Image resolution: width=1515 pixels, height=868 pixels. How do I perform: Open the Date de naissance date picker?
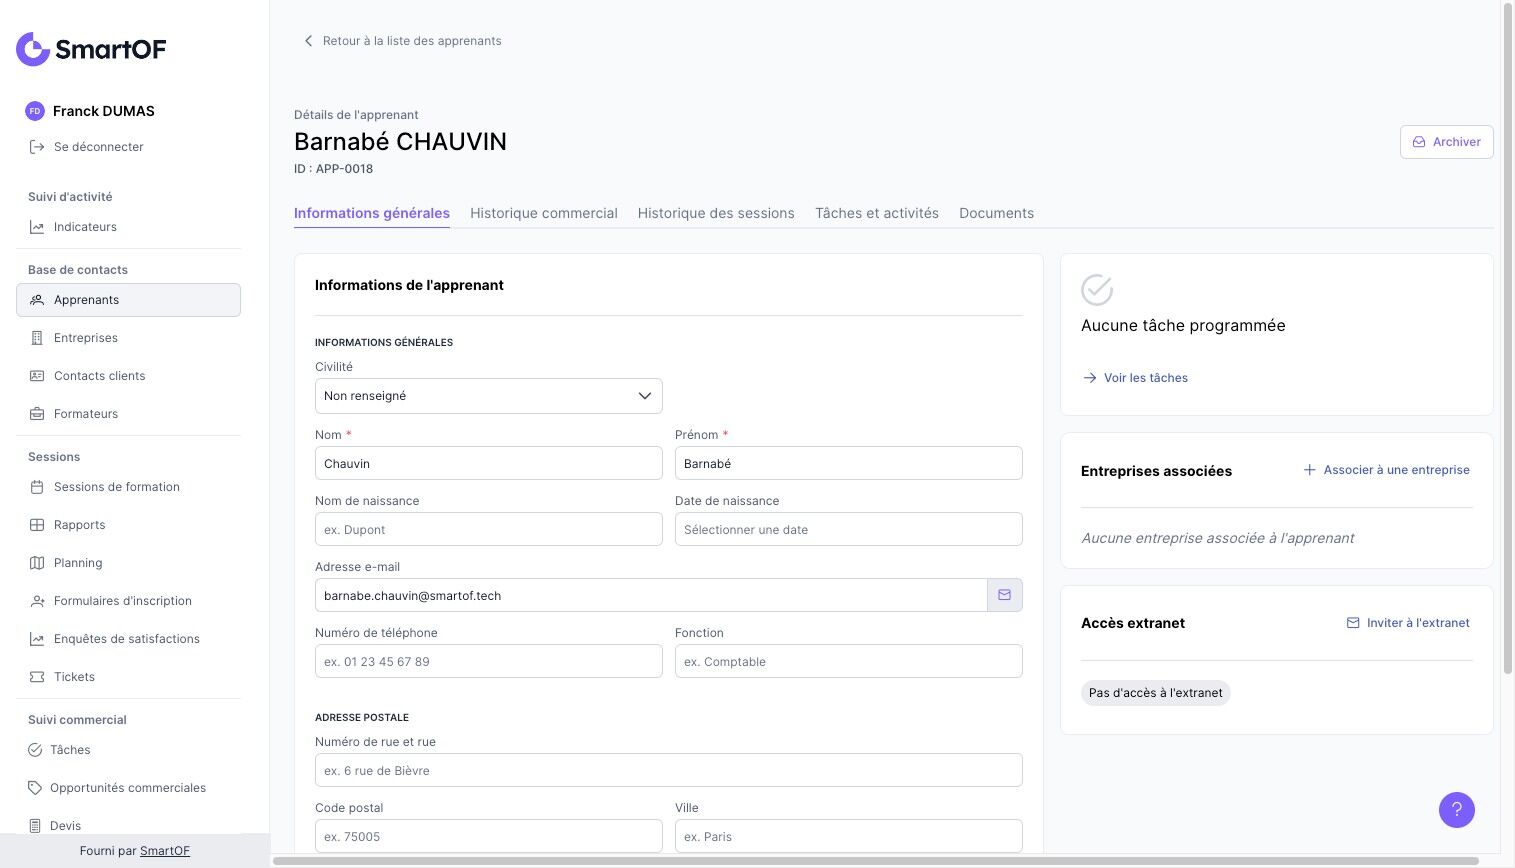coord(848,529)
